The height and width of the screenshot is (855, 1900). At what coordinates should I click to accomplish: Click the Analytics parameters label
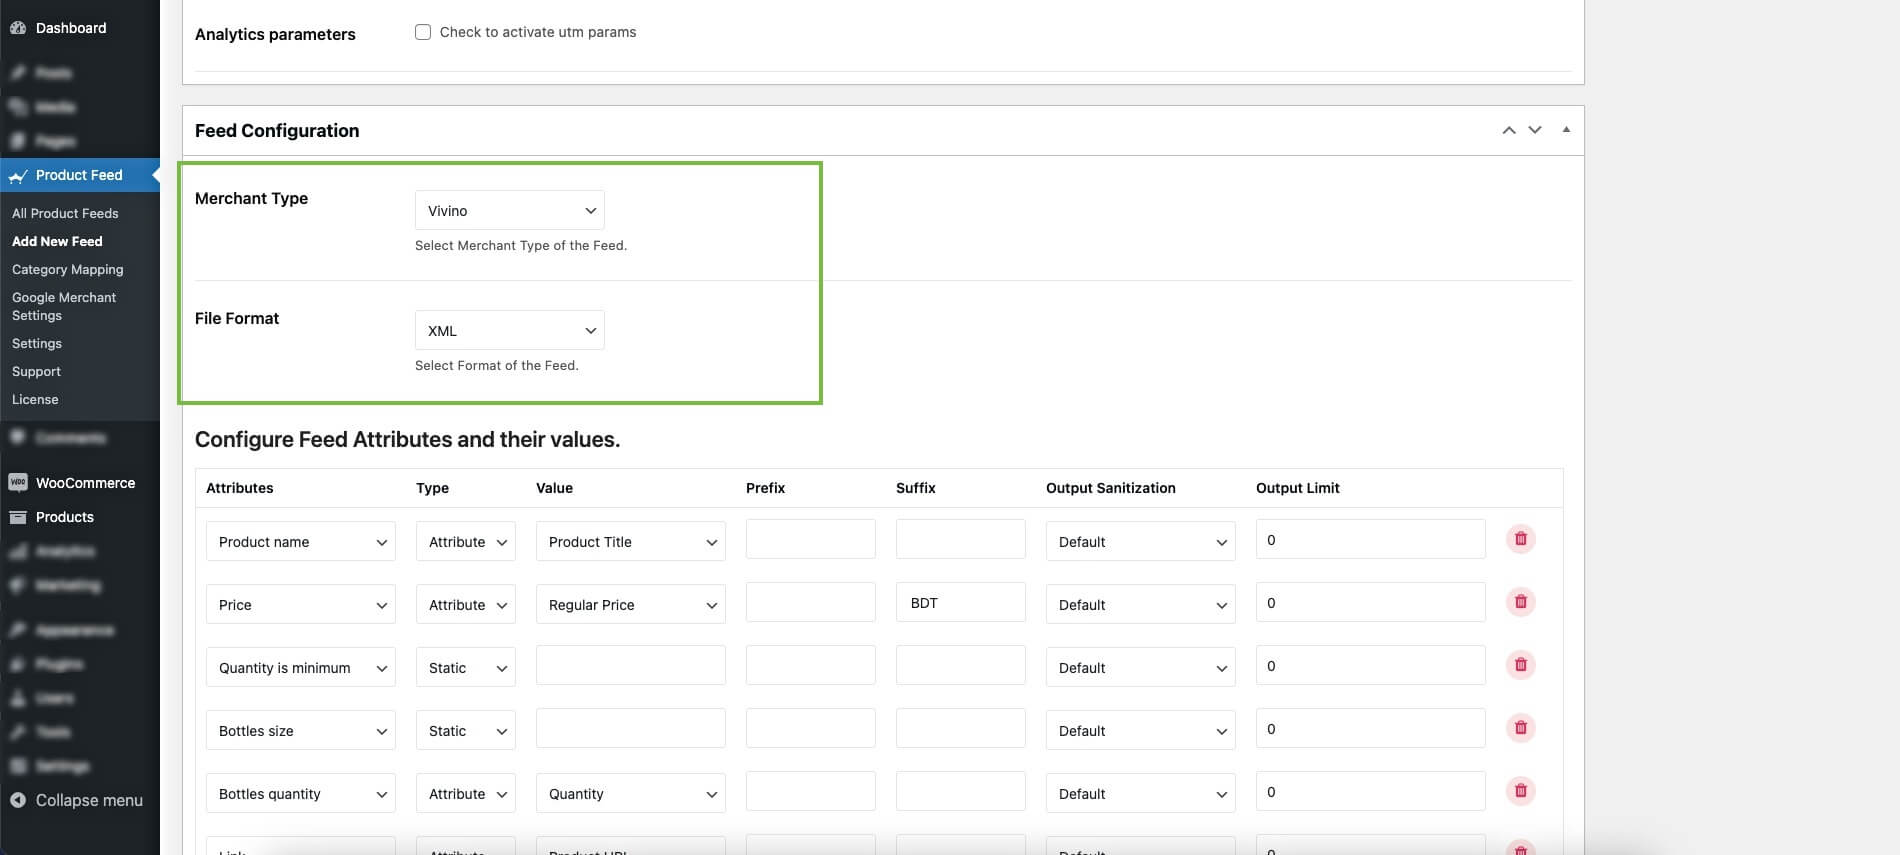click(275, 34)
